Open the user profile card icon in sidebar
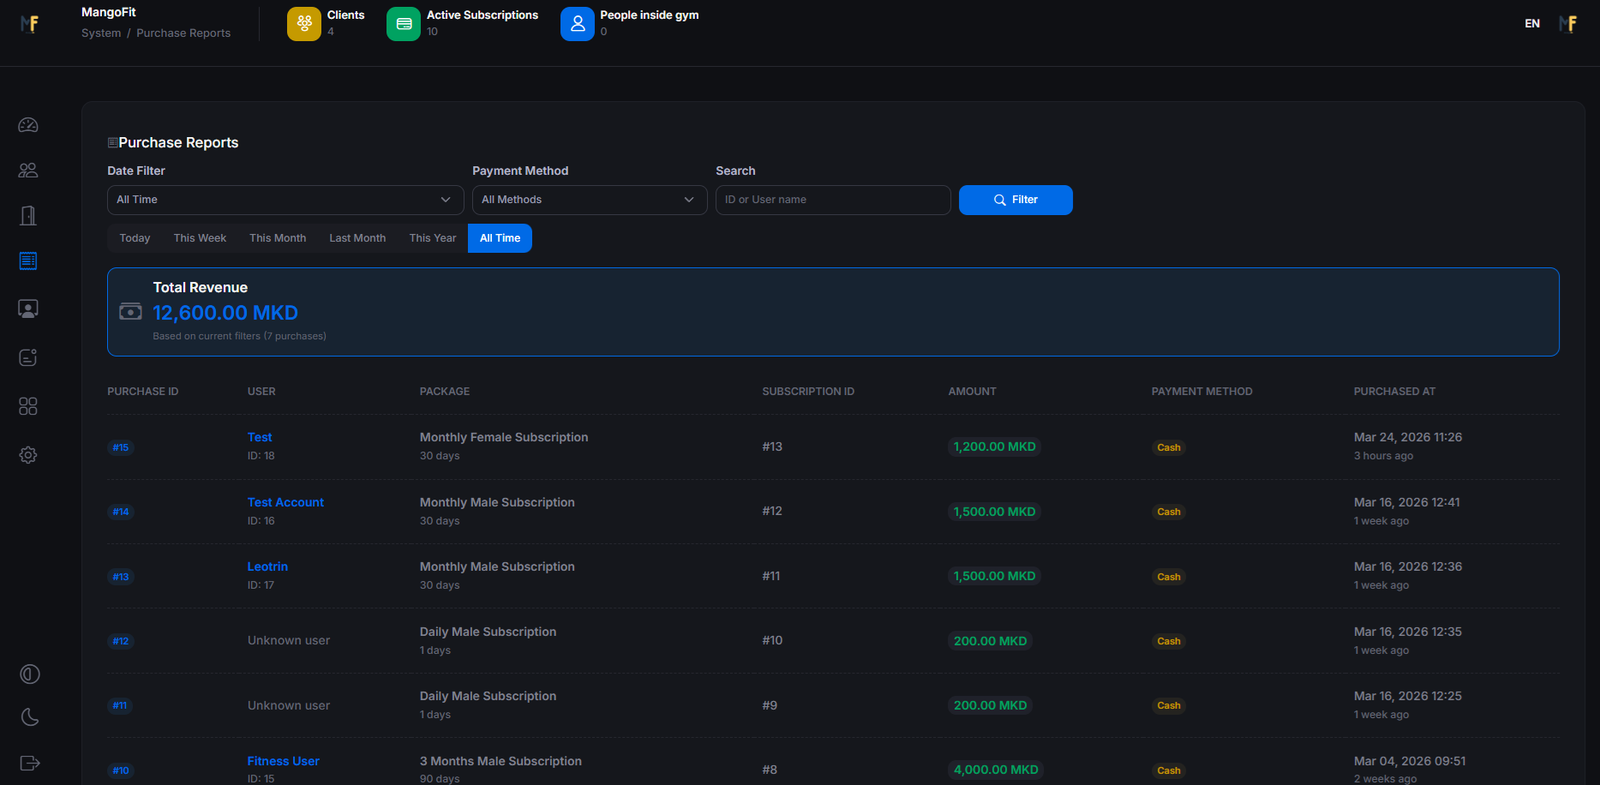1600x785 pixels. tap(28, 309)
